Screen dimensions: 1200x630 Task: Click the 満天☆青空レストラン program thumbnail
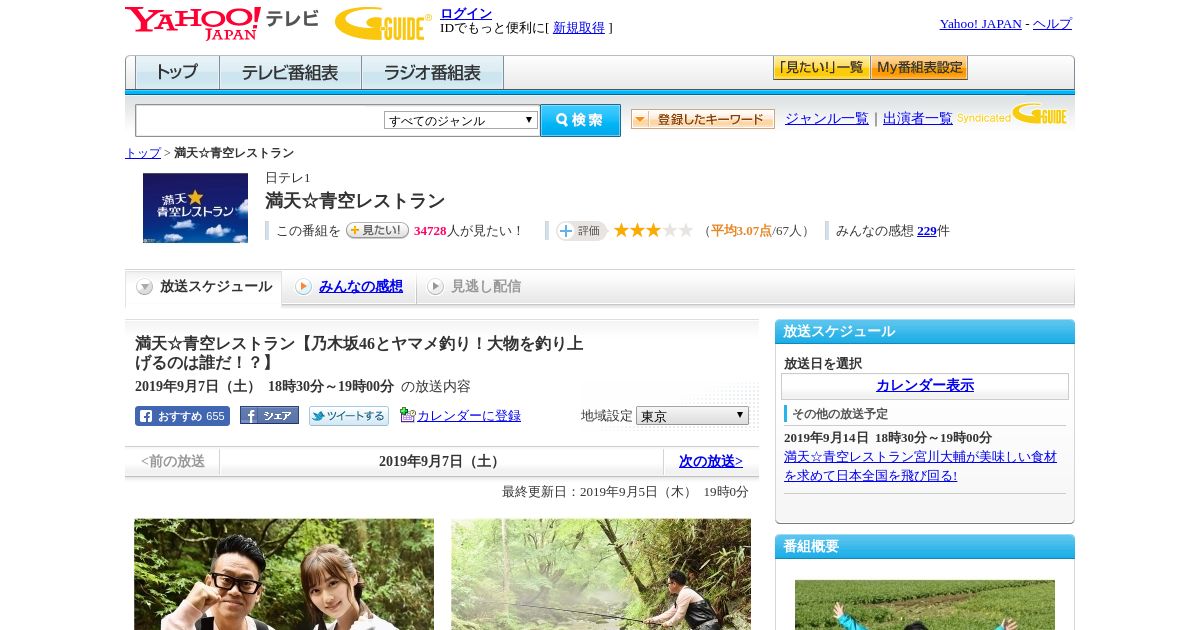pos(195,208)
